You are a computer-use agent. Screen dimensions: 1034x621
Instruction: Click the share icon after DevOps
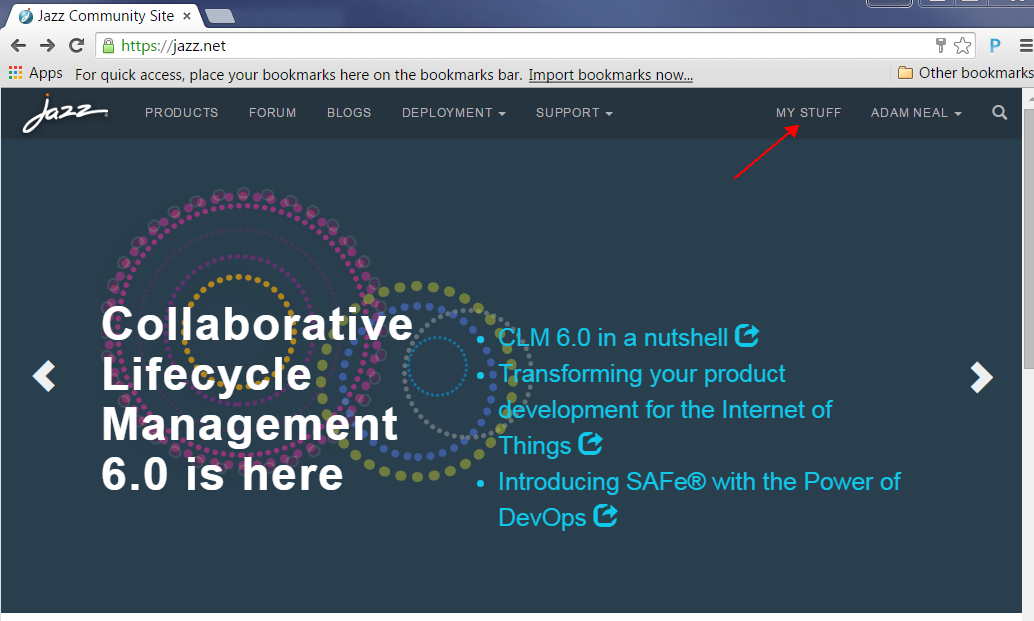click(x=605, y=516)
